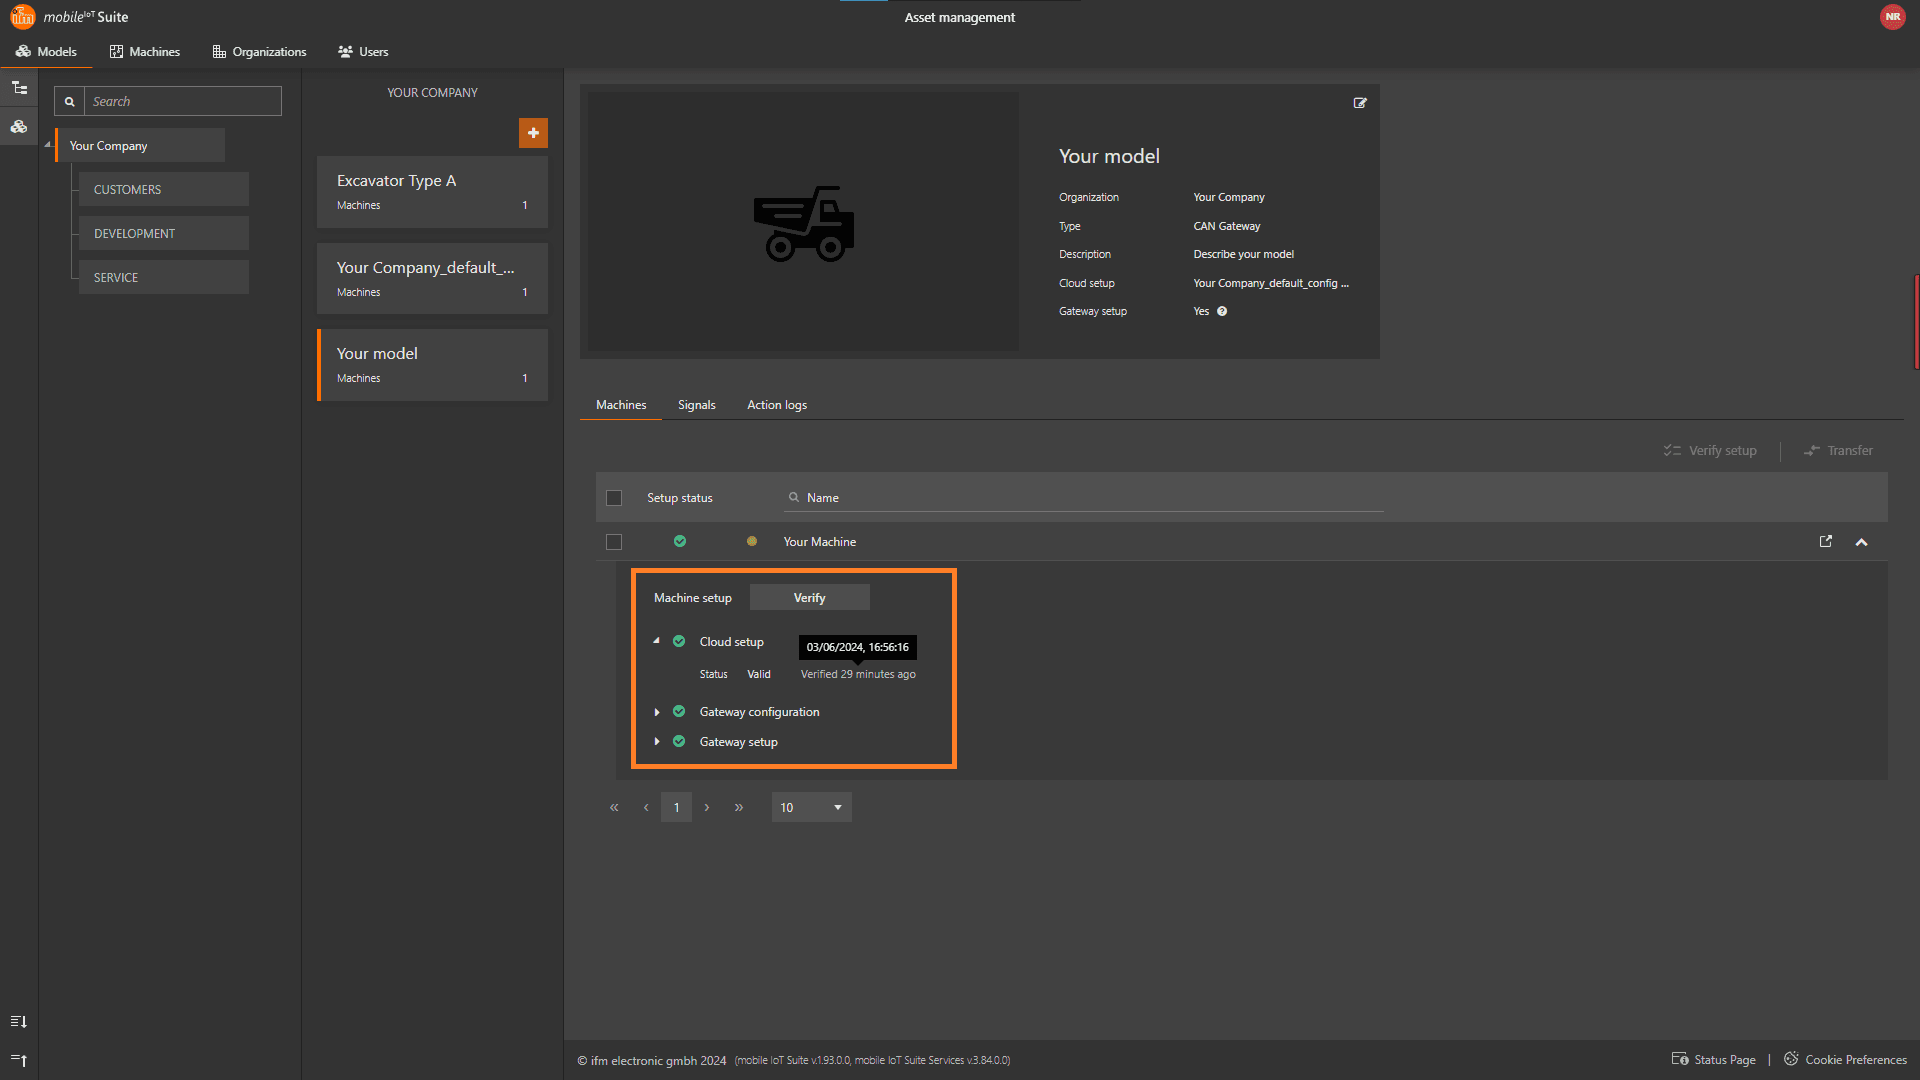
Task: Select the tree hierarchy sidebar icon
Action: 19,88
